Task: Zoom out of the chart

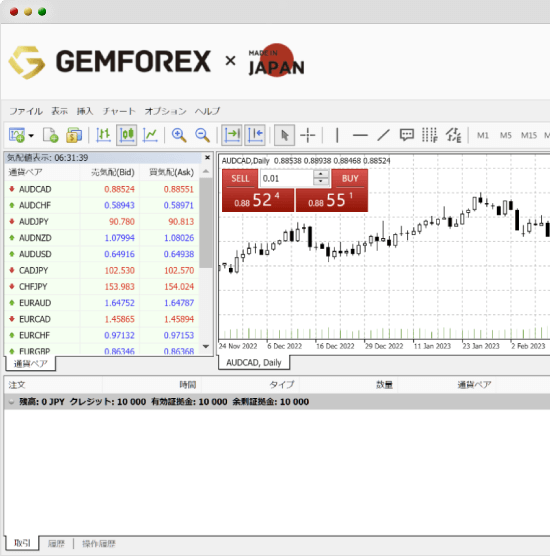Action: tap(202, 135)
